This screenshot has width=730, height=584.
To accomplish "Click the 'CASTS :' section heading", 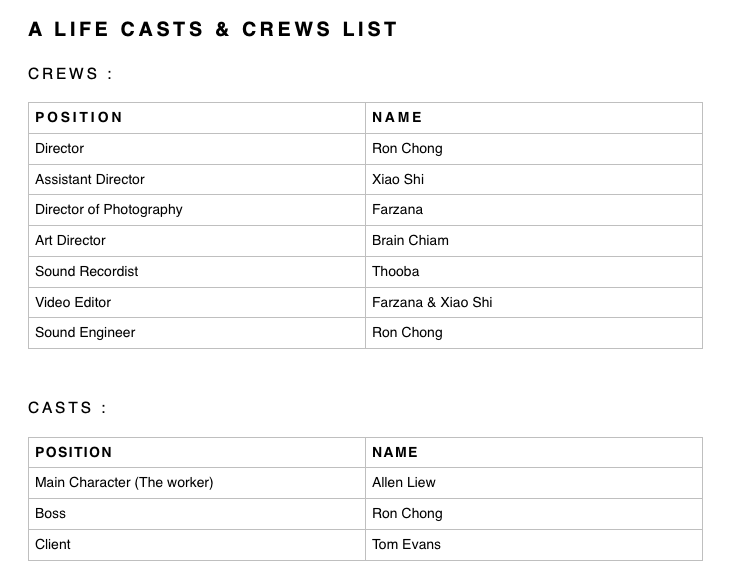I will pyautogui.click(x=67, y=408).
